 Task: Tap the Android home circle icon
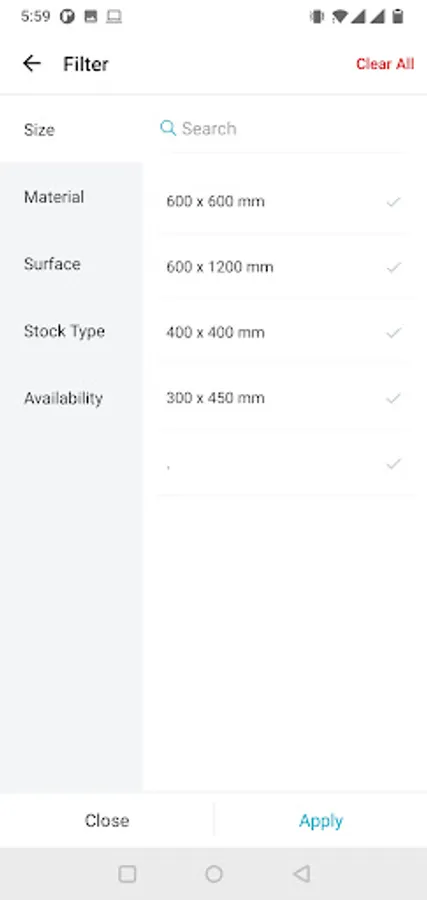pos(214,874)
